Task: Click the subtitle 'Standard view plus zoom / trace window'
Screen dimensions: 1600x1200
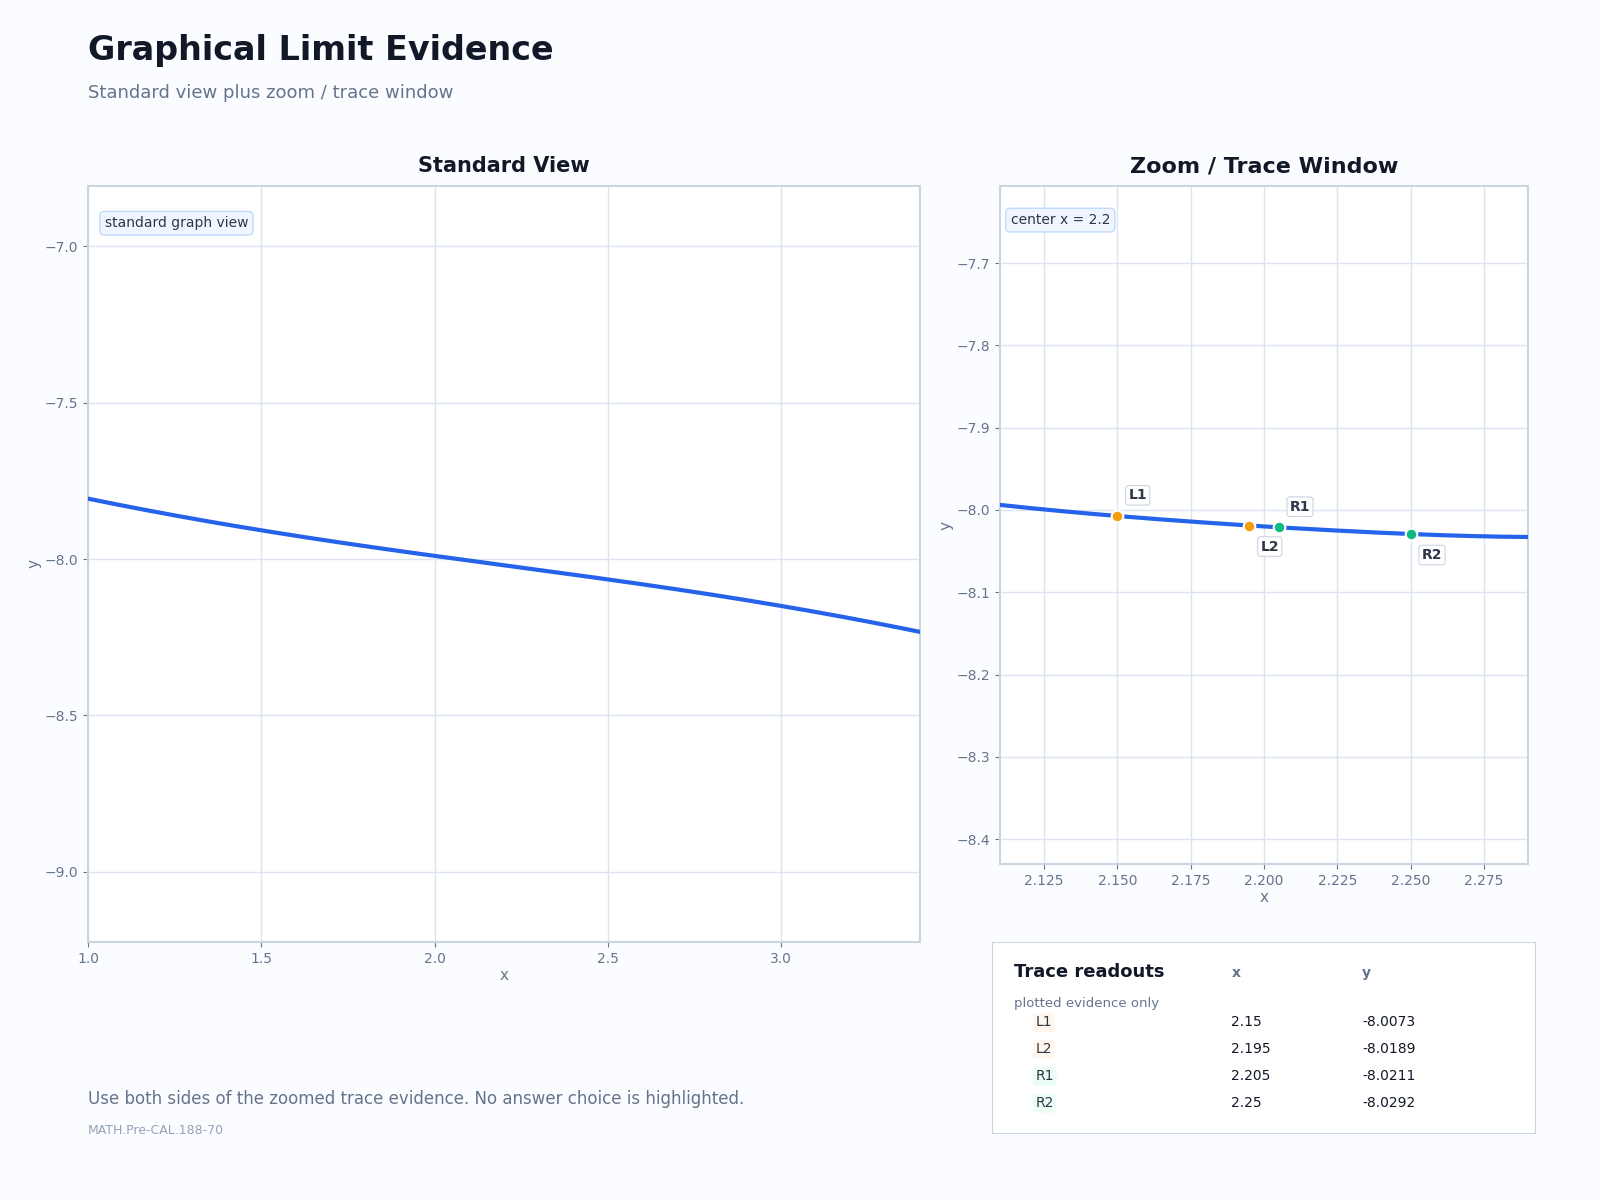Action: [270, 93]
